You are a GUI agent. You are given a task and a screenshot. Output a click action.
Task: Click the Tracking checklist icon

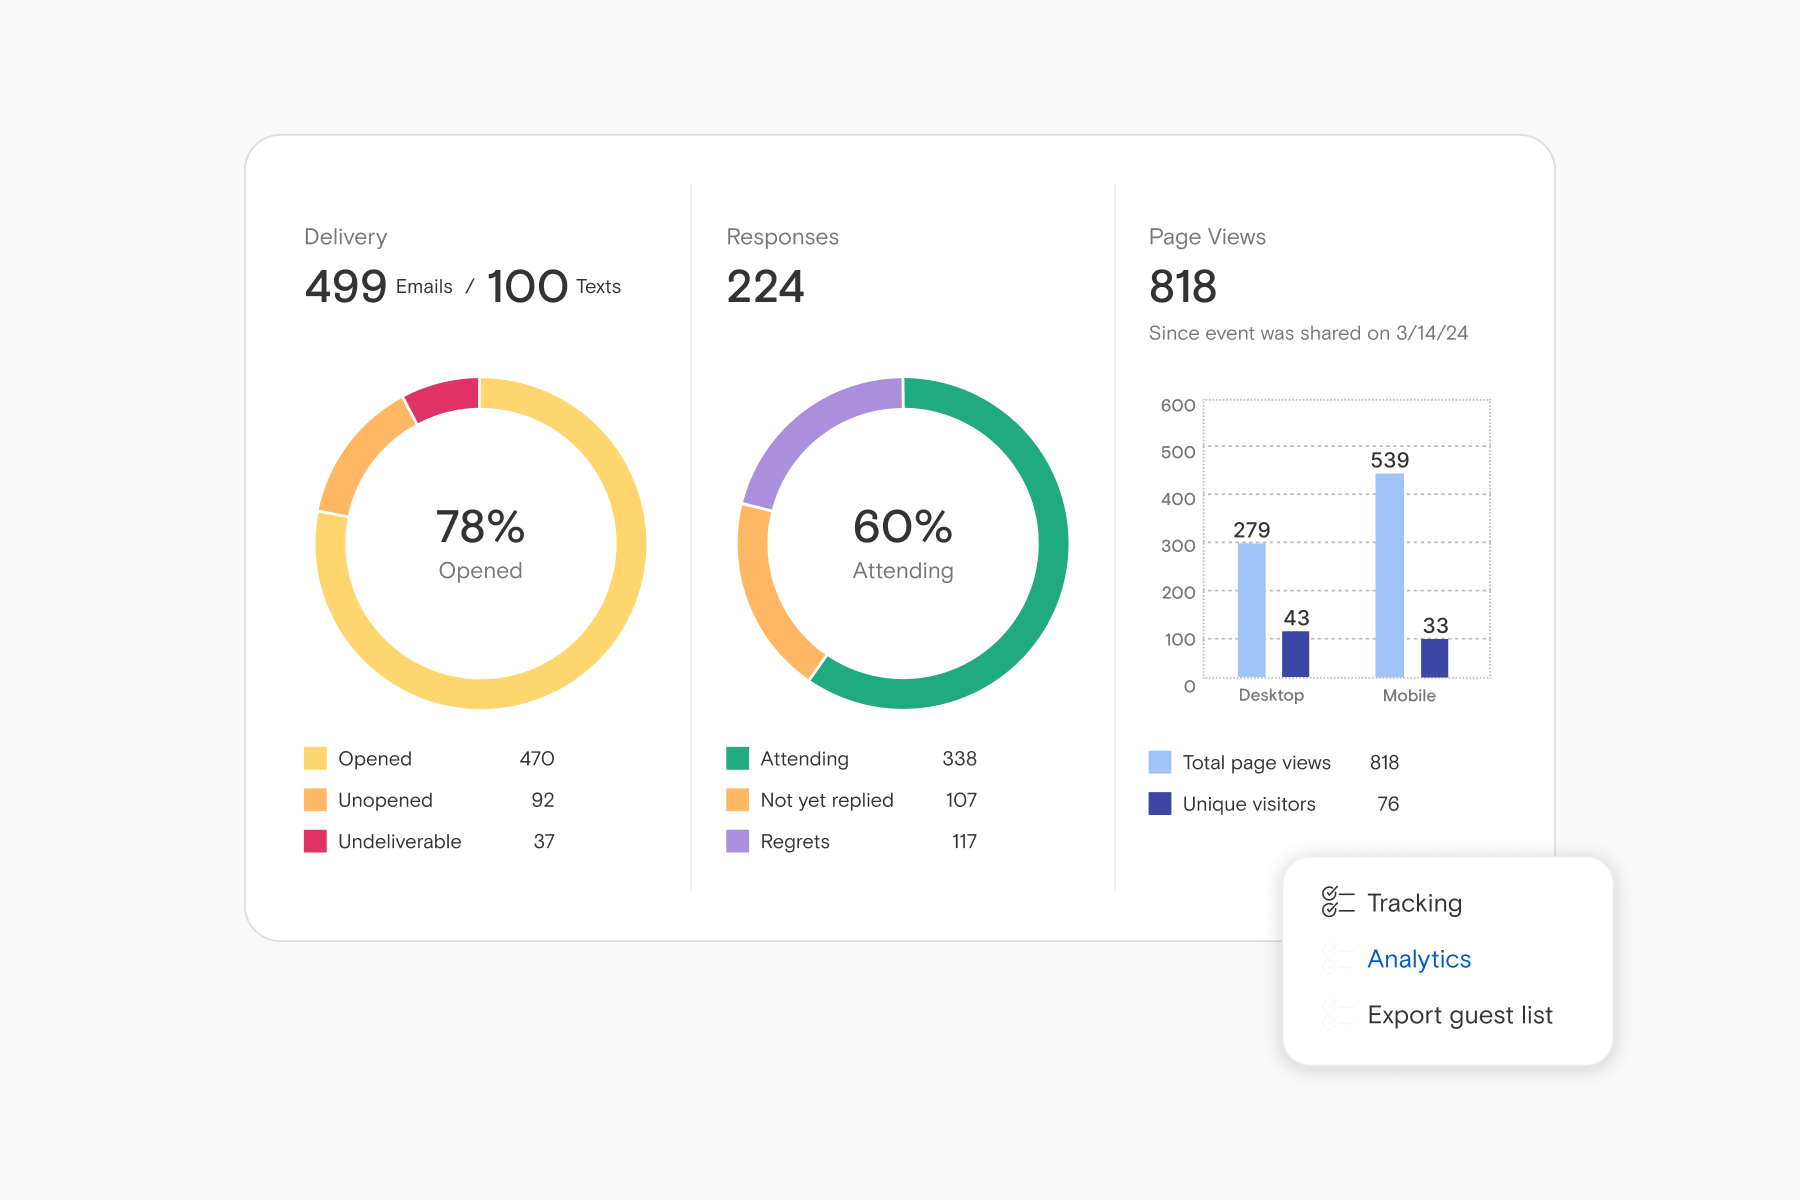pyautogui.click(x=1338, y=902)
